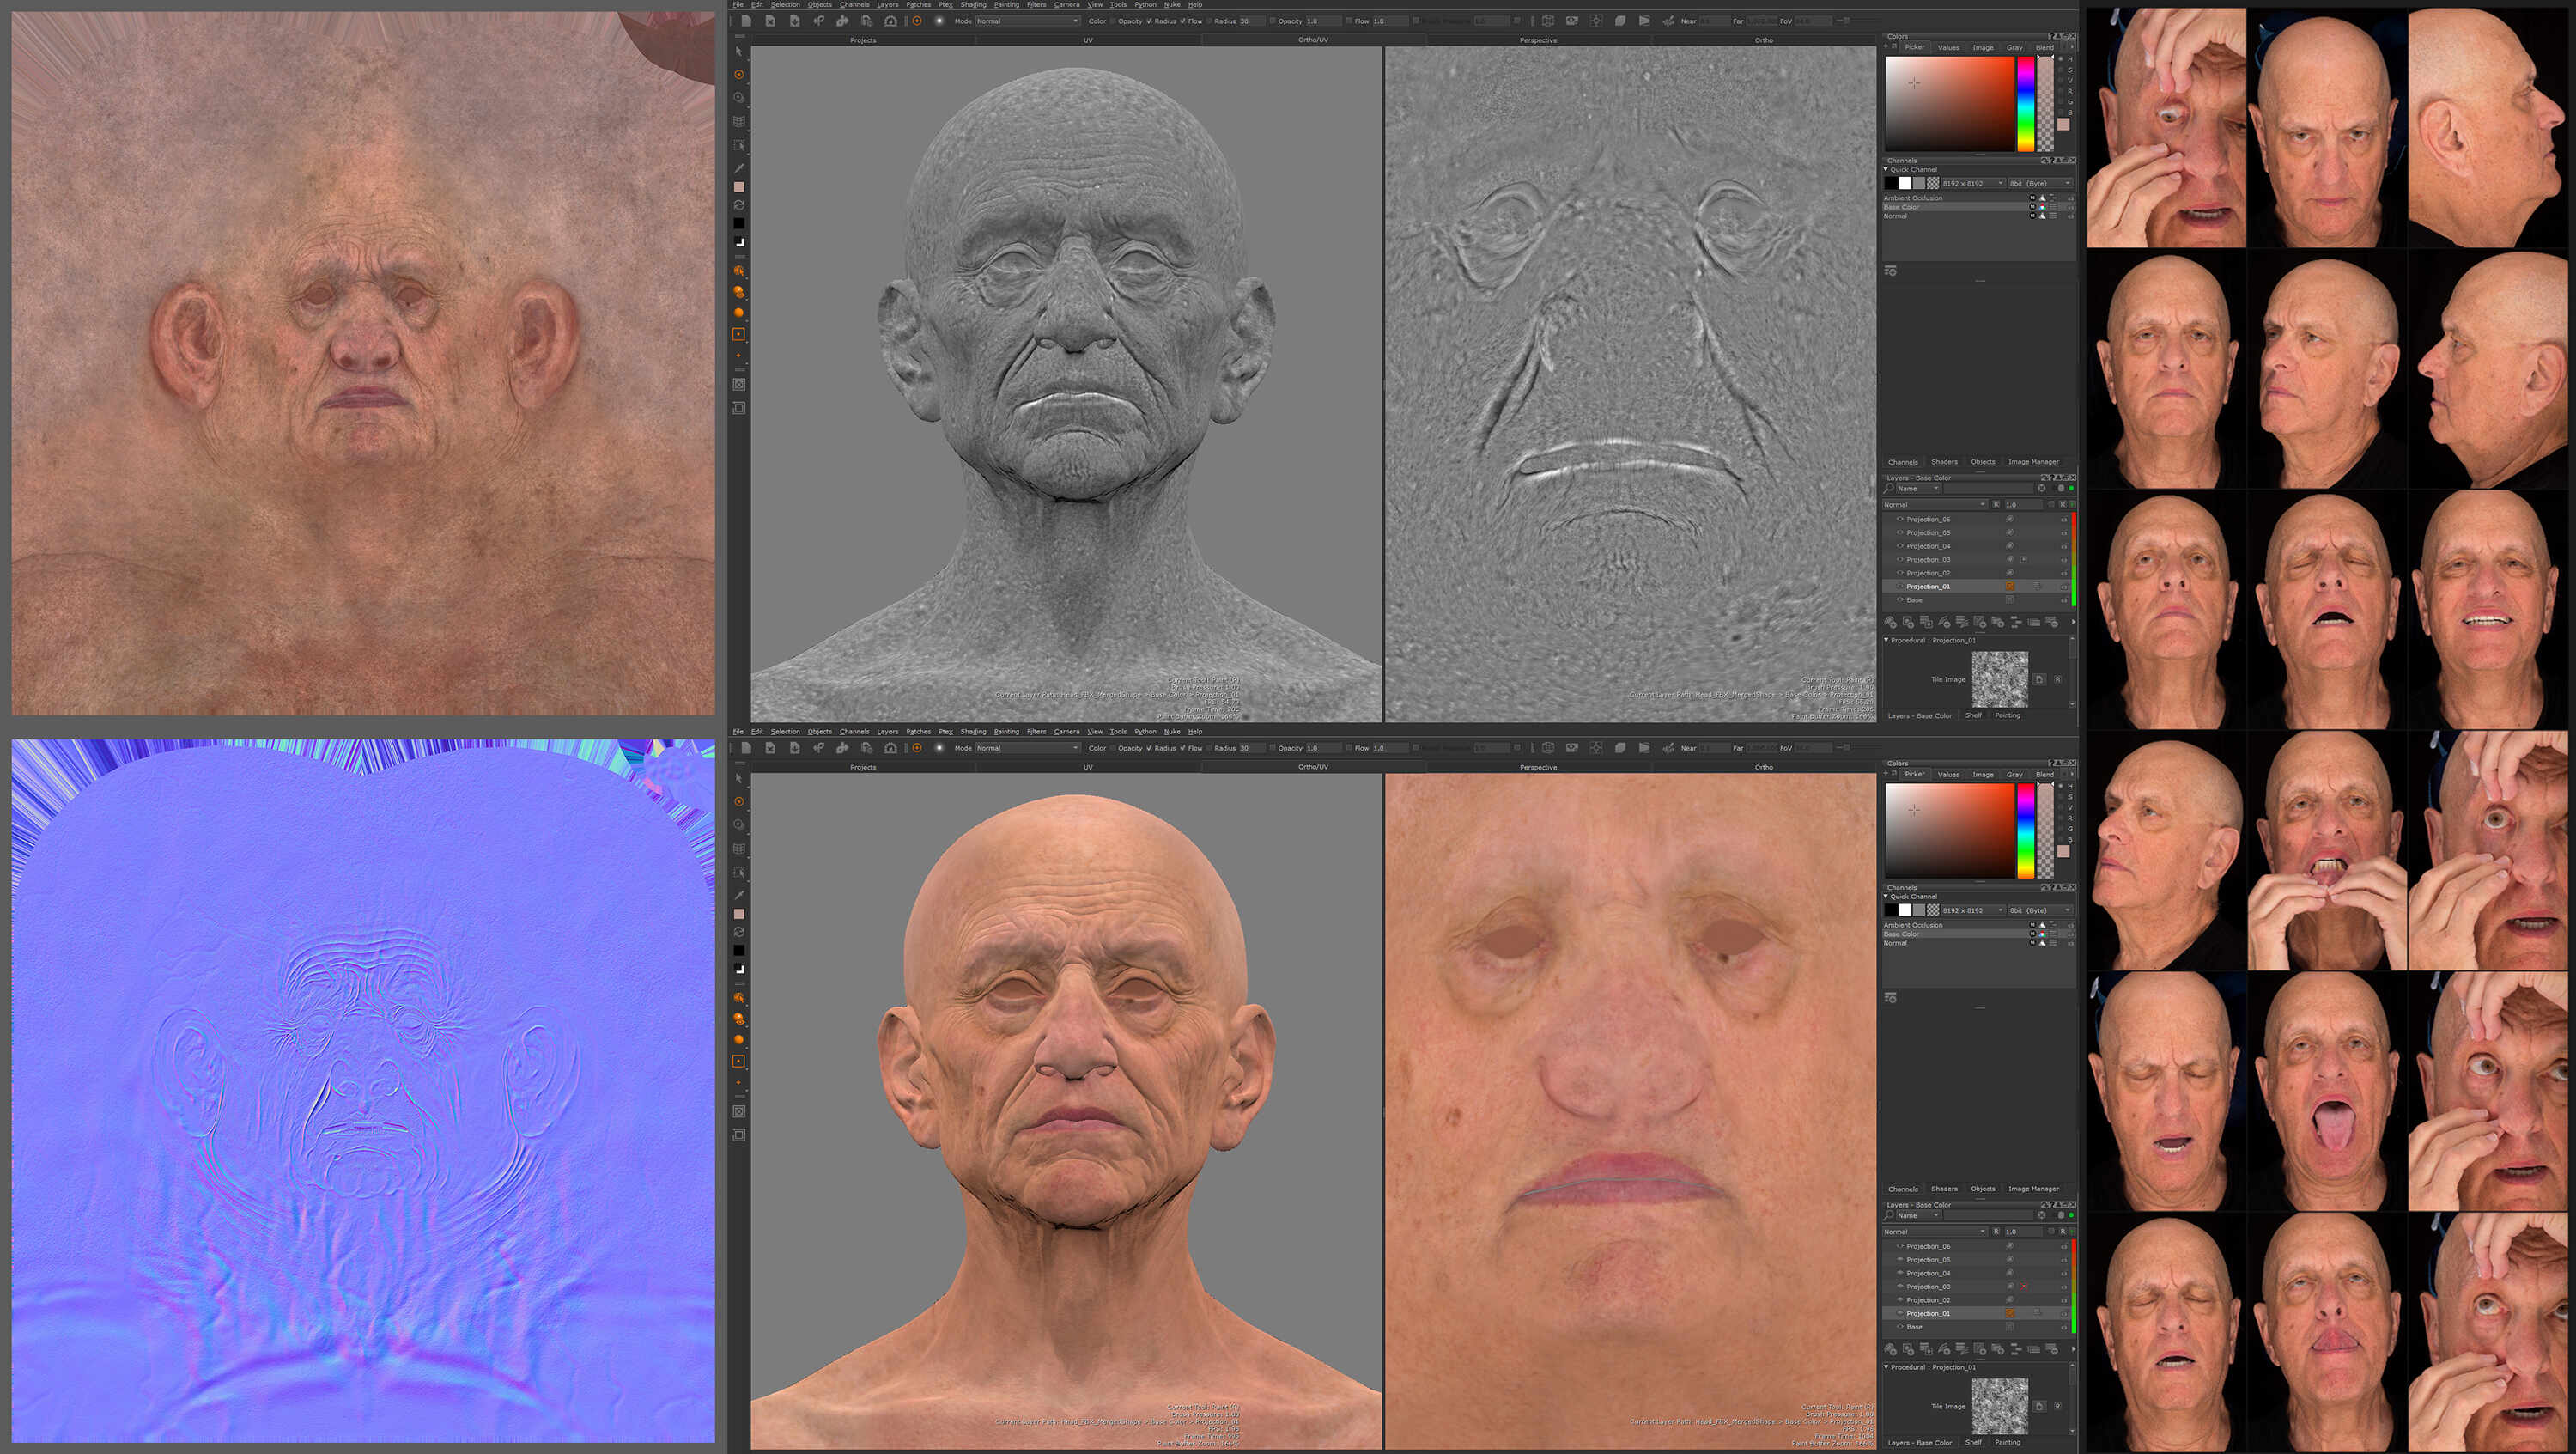The height and width of the screenshot is (1454, 2576).
Task: Hide the Projection_06 layer in the upper Layers panel
Action: click(x=1900, y=519)
